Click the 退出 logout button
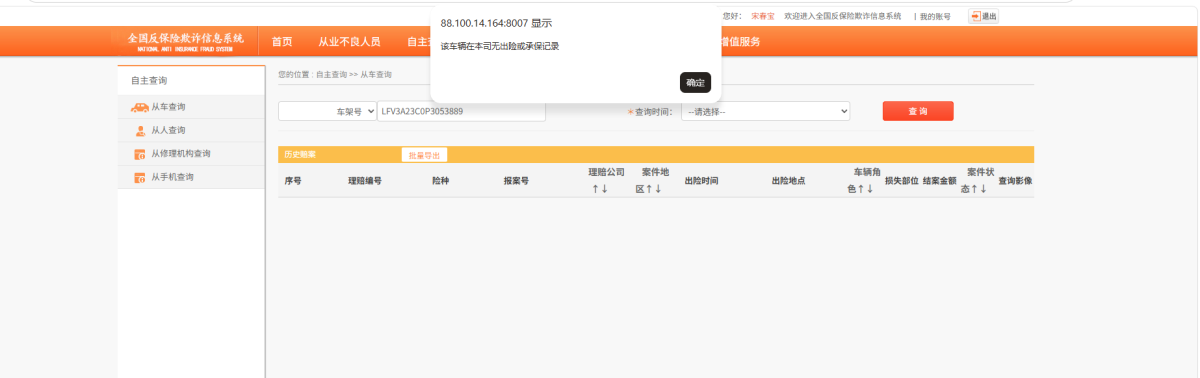 click(x=983, y=16)
